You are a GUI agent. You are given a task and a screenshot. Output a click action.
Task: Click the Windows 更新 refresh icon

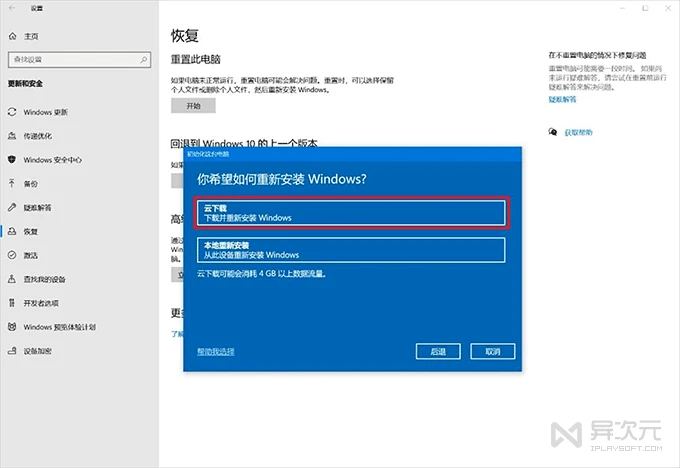[x=12, y=112]
